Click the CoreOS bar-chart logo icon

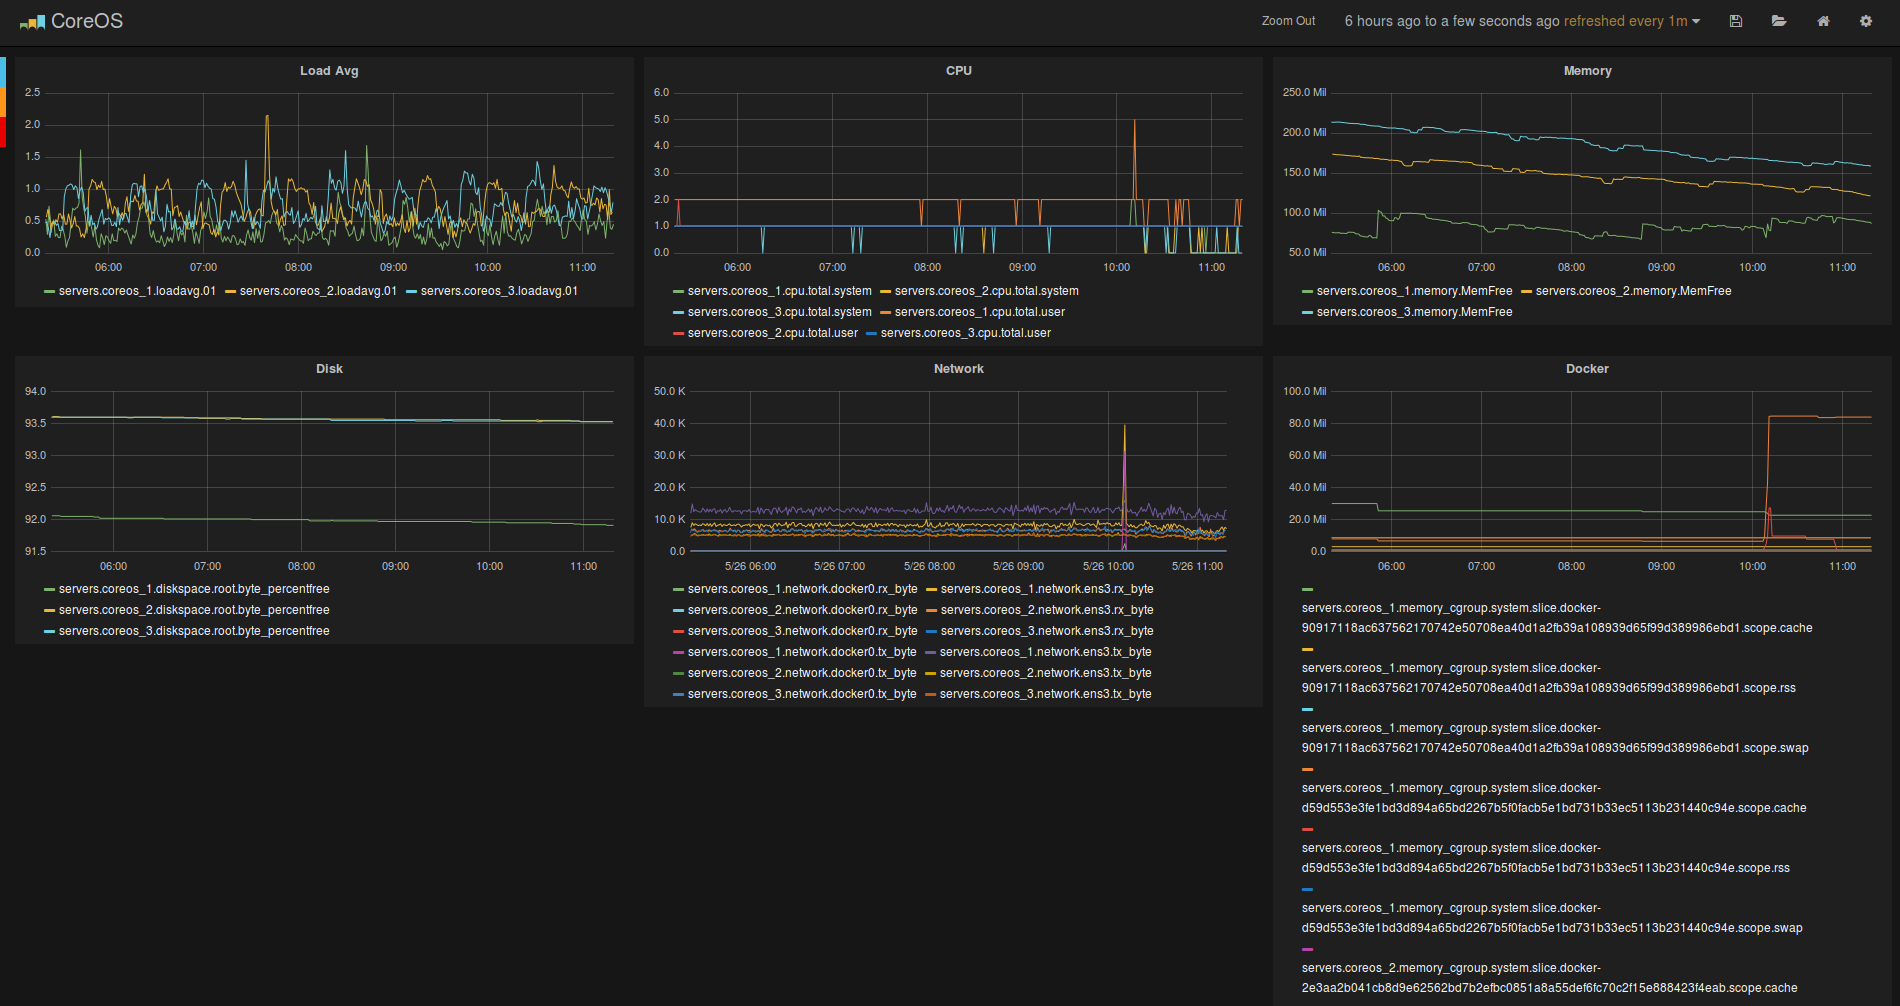pyautogui.click(x=33, y=20)
